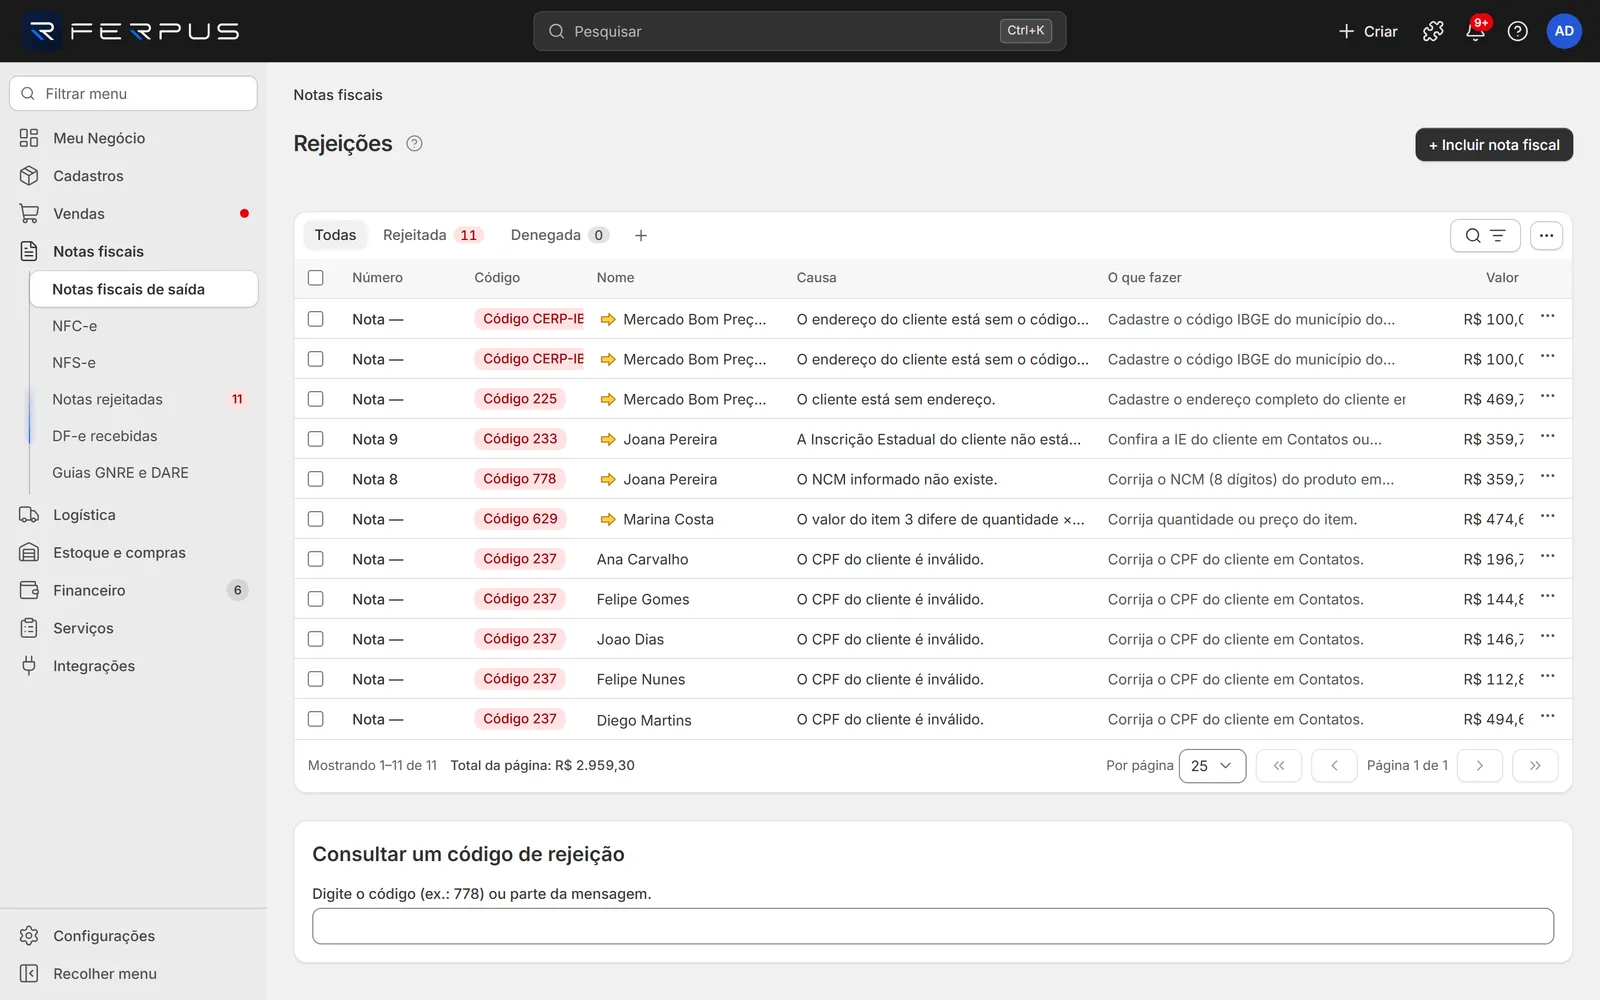Click arrow icon beside Marina Costa
The image size is (1600, 1000).
607,519
